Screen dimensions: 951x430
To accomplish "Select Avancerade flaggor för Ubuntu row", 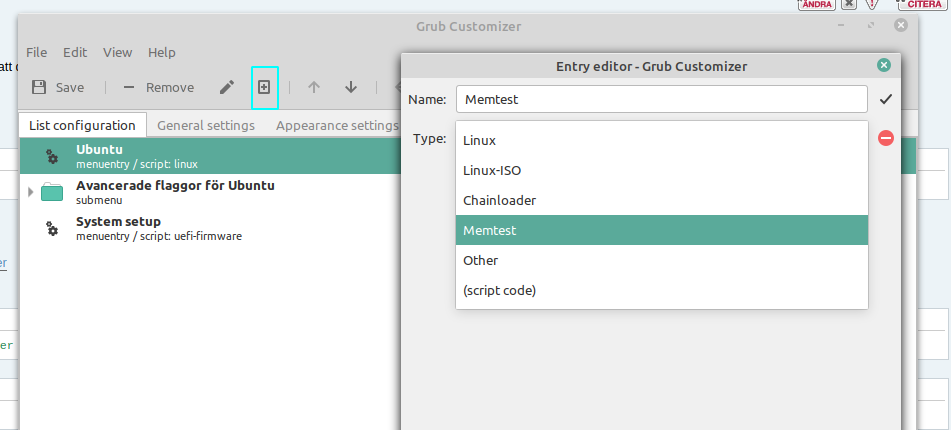I will pyautogui.click(x=210, y=192).
